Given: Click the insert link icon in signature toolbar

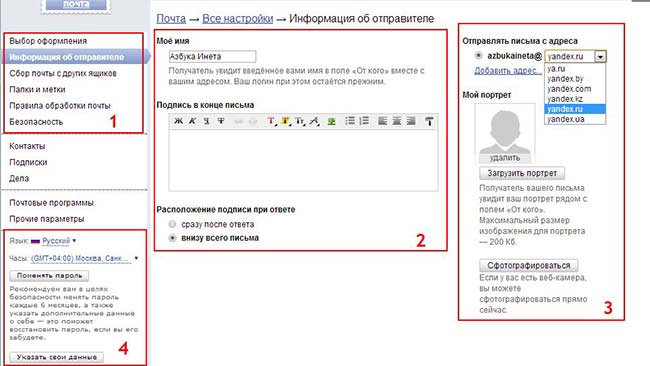Looking at the screenshot, I should coord(238,121).
